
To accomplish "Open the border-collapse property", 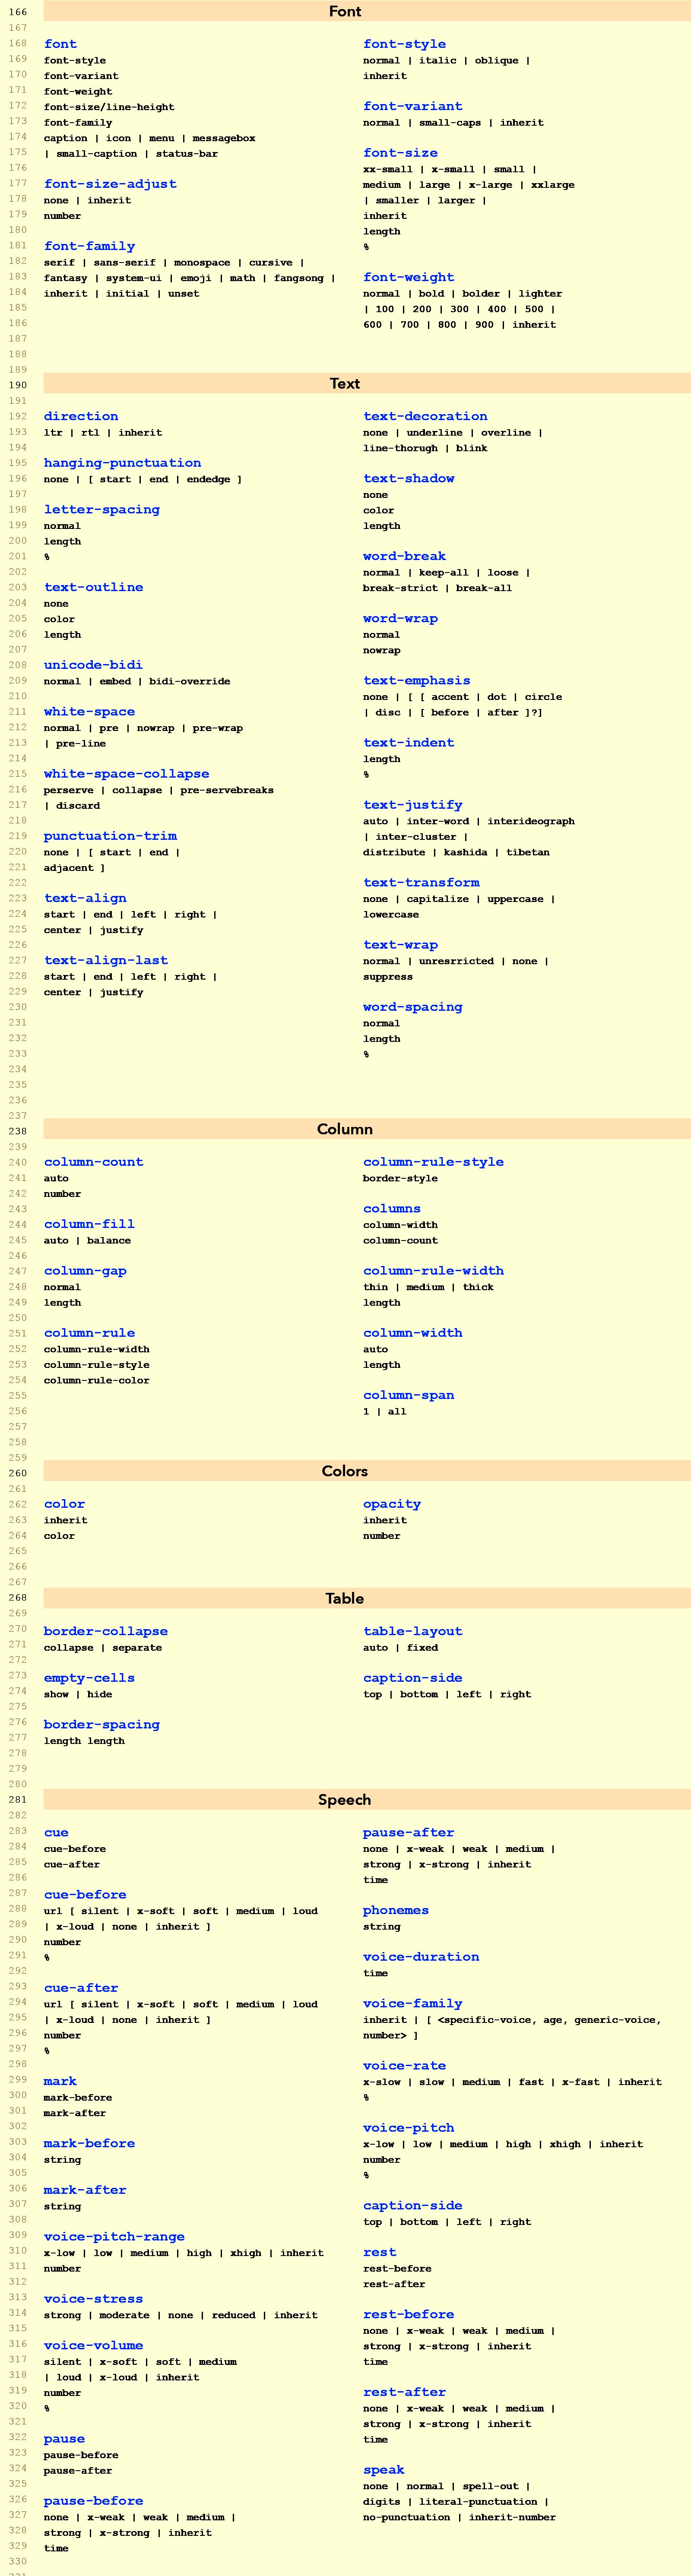I will (105, 1631).
